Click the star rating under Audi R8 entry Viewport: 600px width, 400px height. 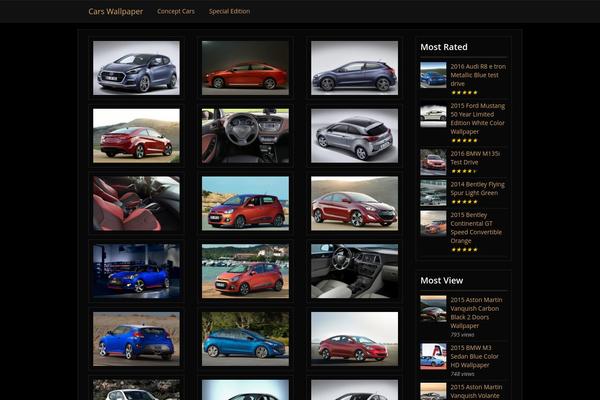pyautogui.click(x=464, y=92)
